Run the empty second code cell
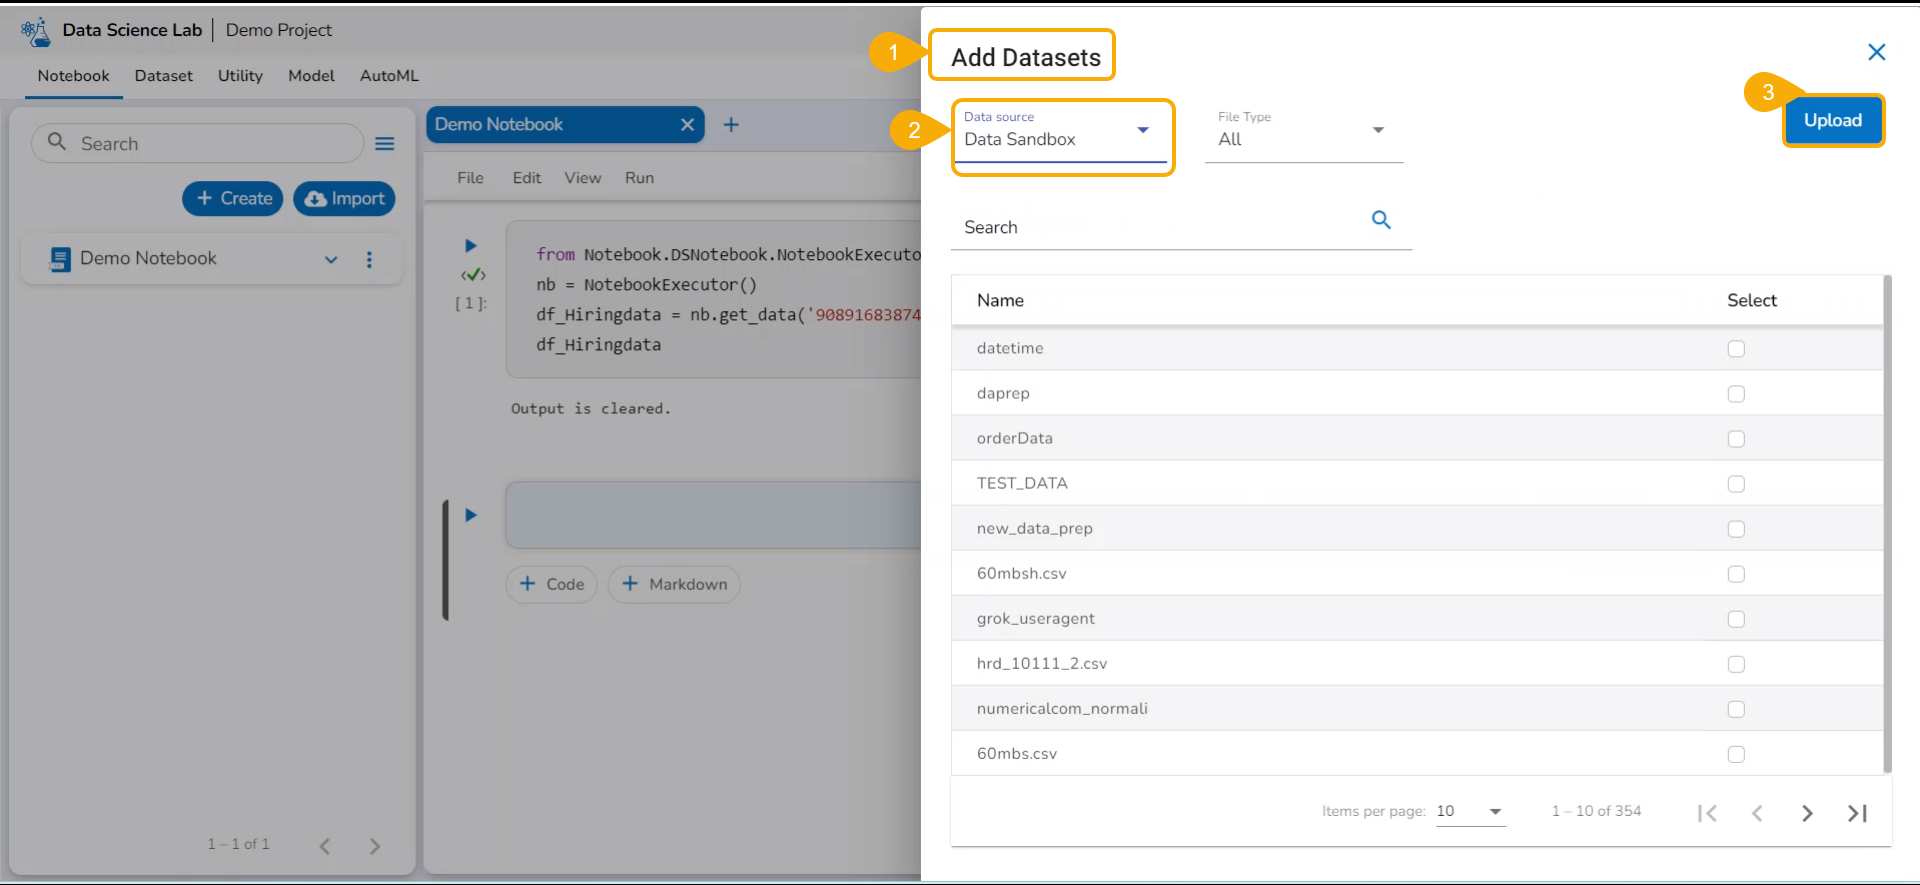Image resolution: width=1920 pixels, height=885 pixels. click(x=471, y=515)
